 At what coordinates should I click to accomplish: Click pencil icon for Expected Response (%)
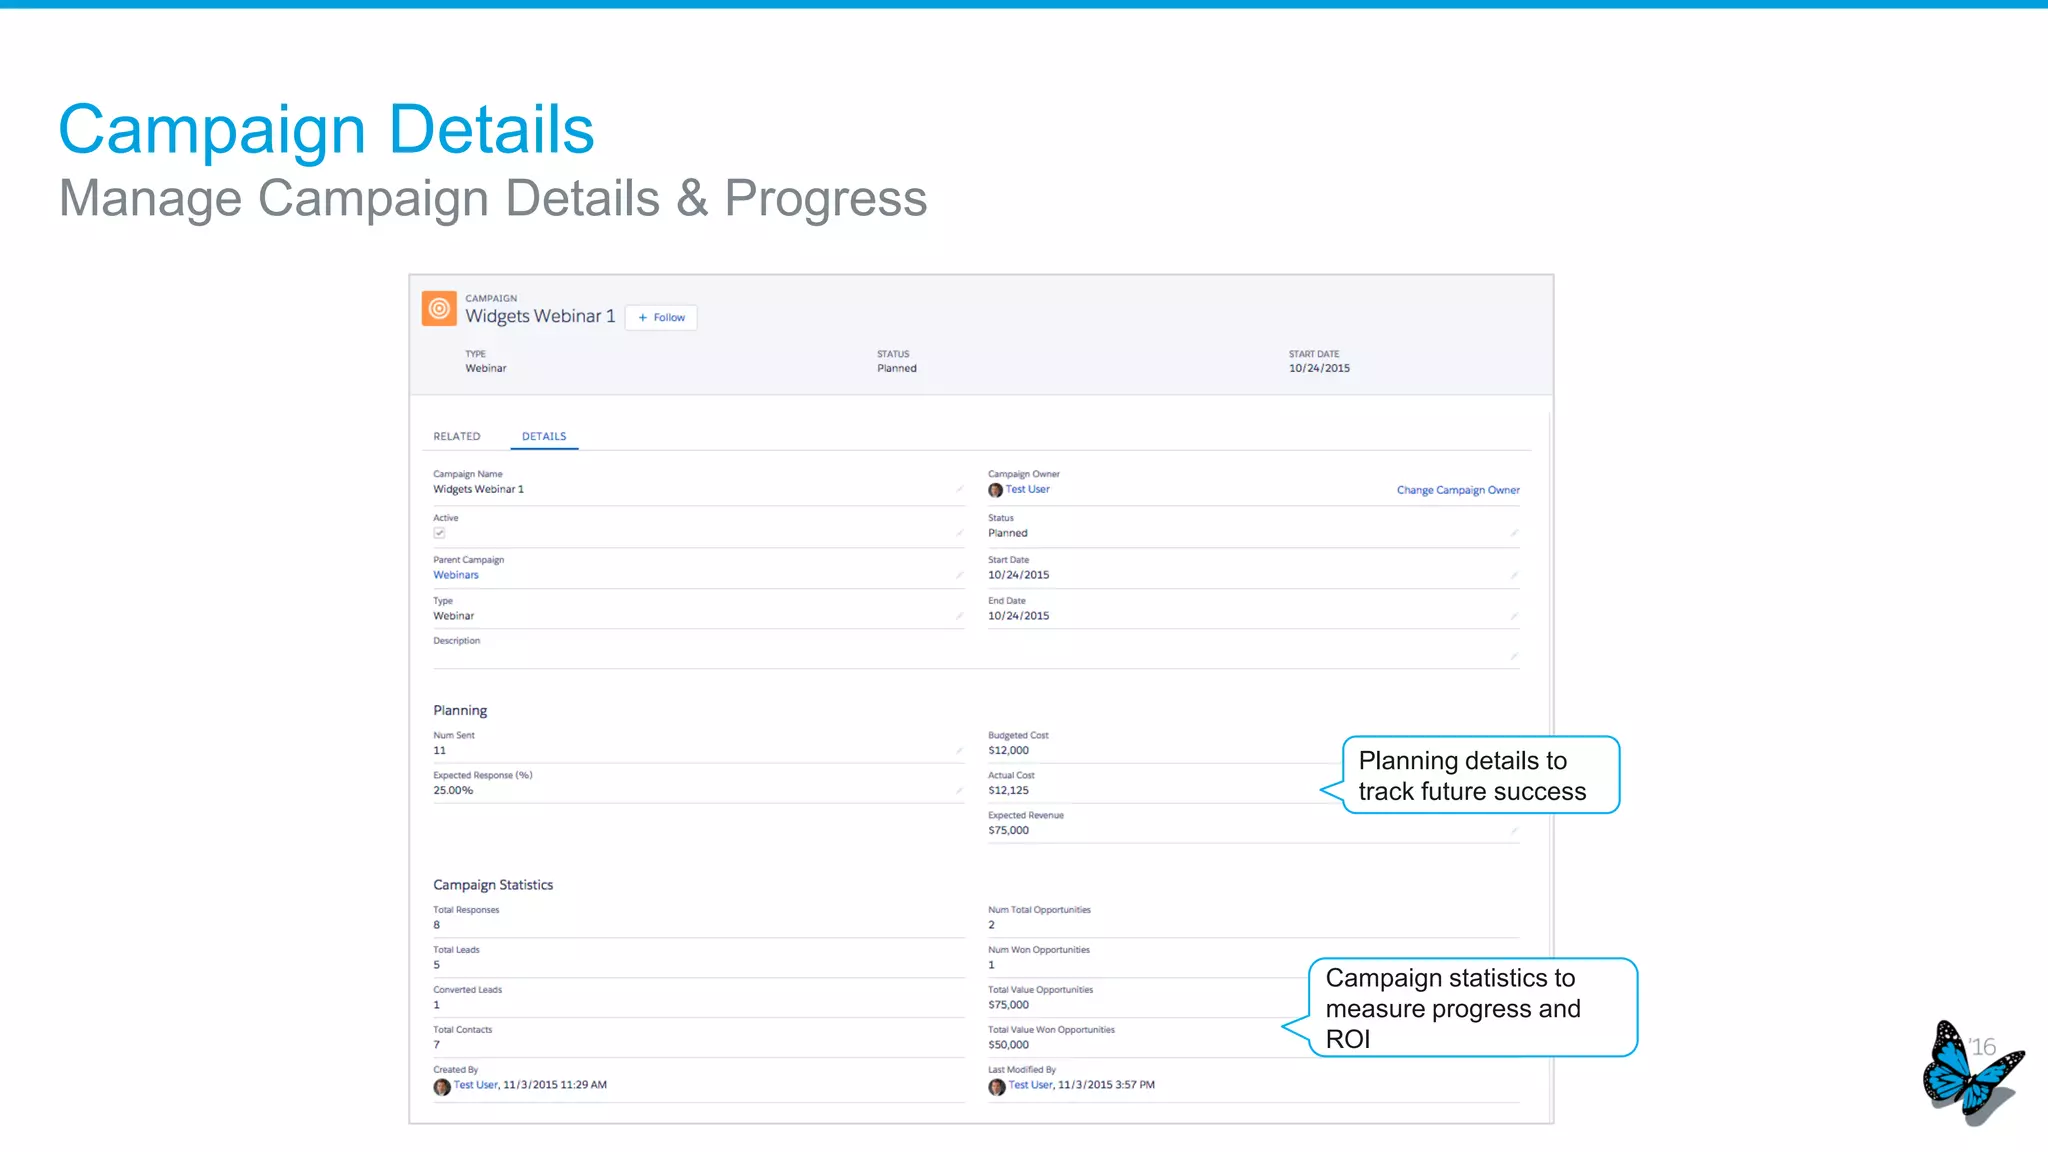[x=959, y=790]
